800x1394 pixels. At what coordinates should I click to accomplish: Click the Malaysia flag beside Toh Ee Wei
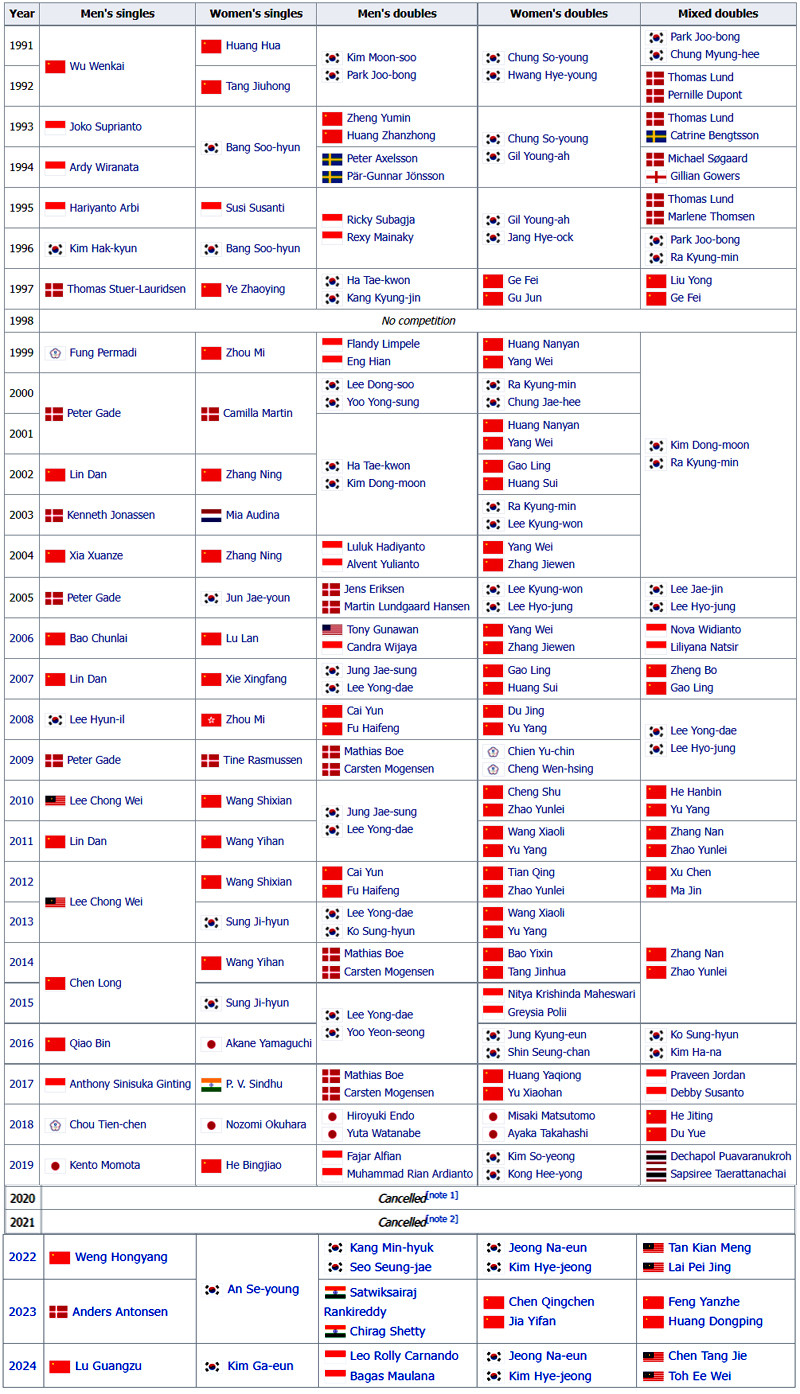point(654,1376)
